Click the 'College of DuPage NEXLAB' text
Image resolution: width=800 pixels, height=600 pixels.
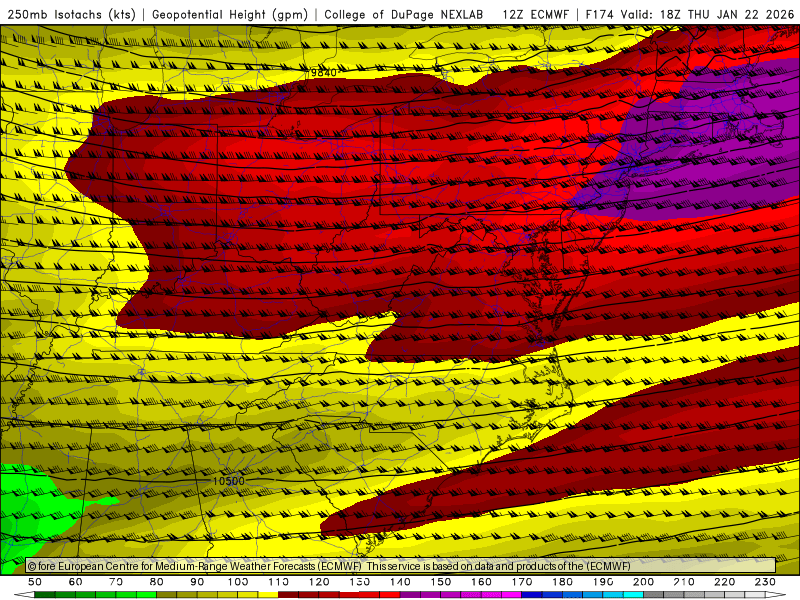click(404, 15)
